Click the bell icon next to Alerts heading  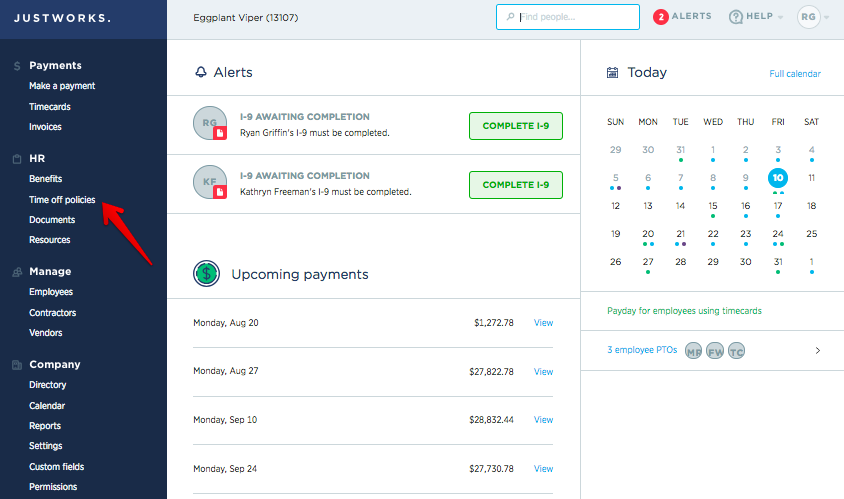coord(201,72)
